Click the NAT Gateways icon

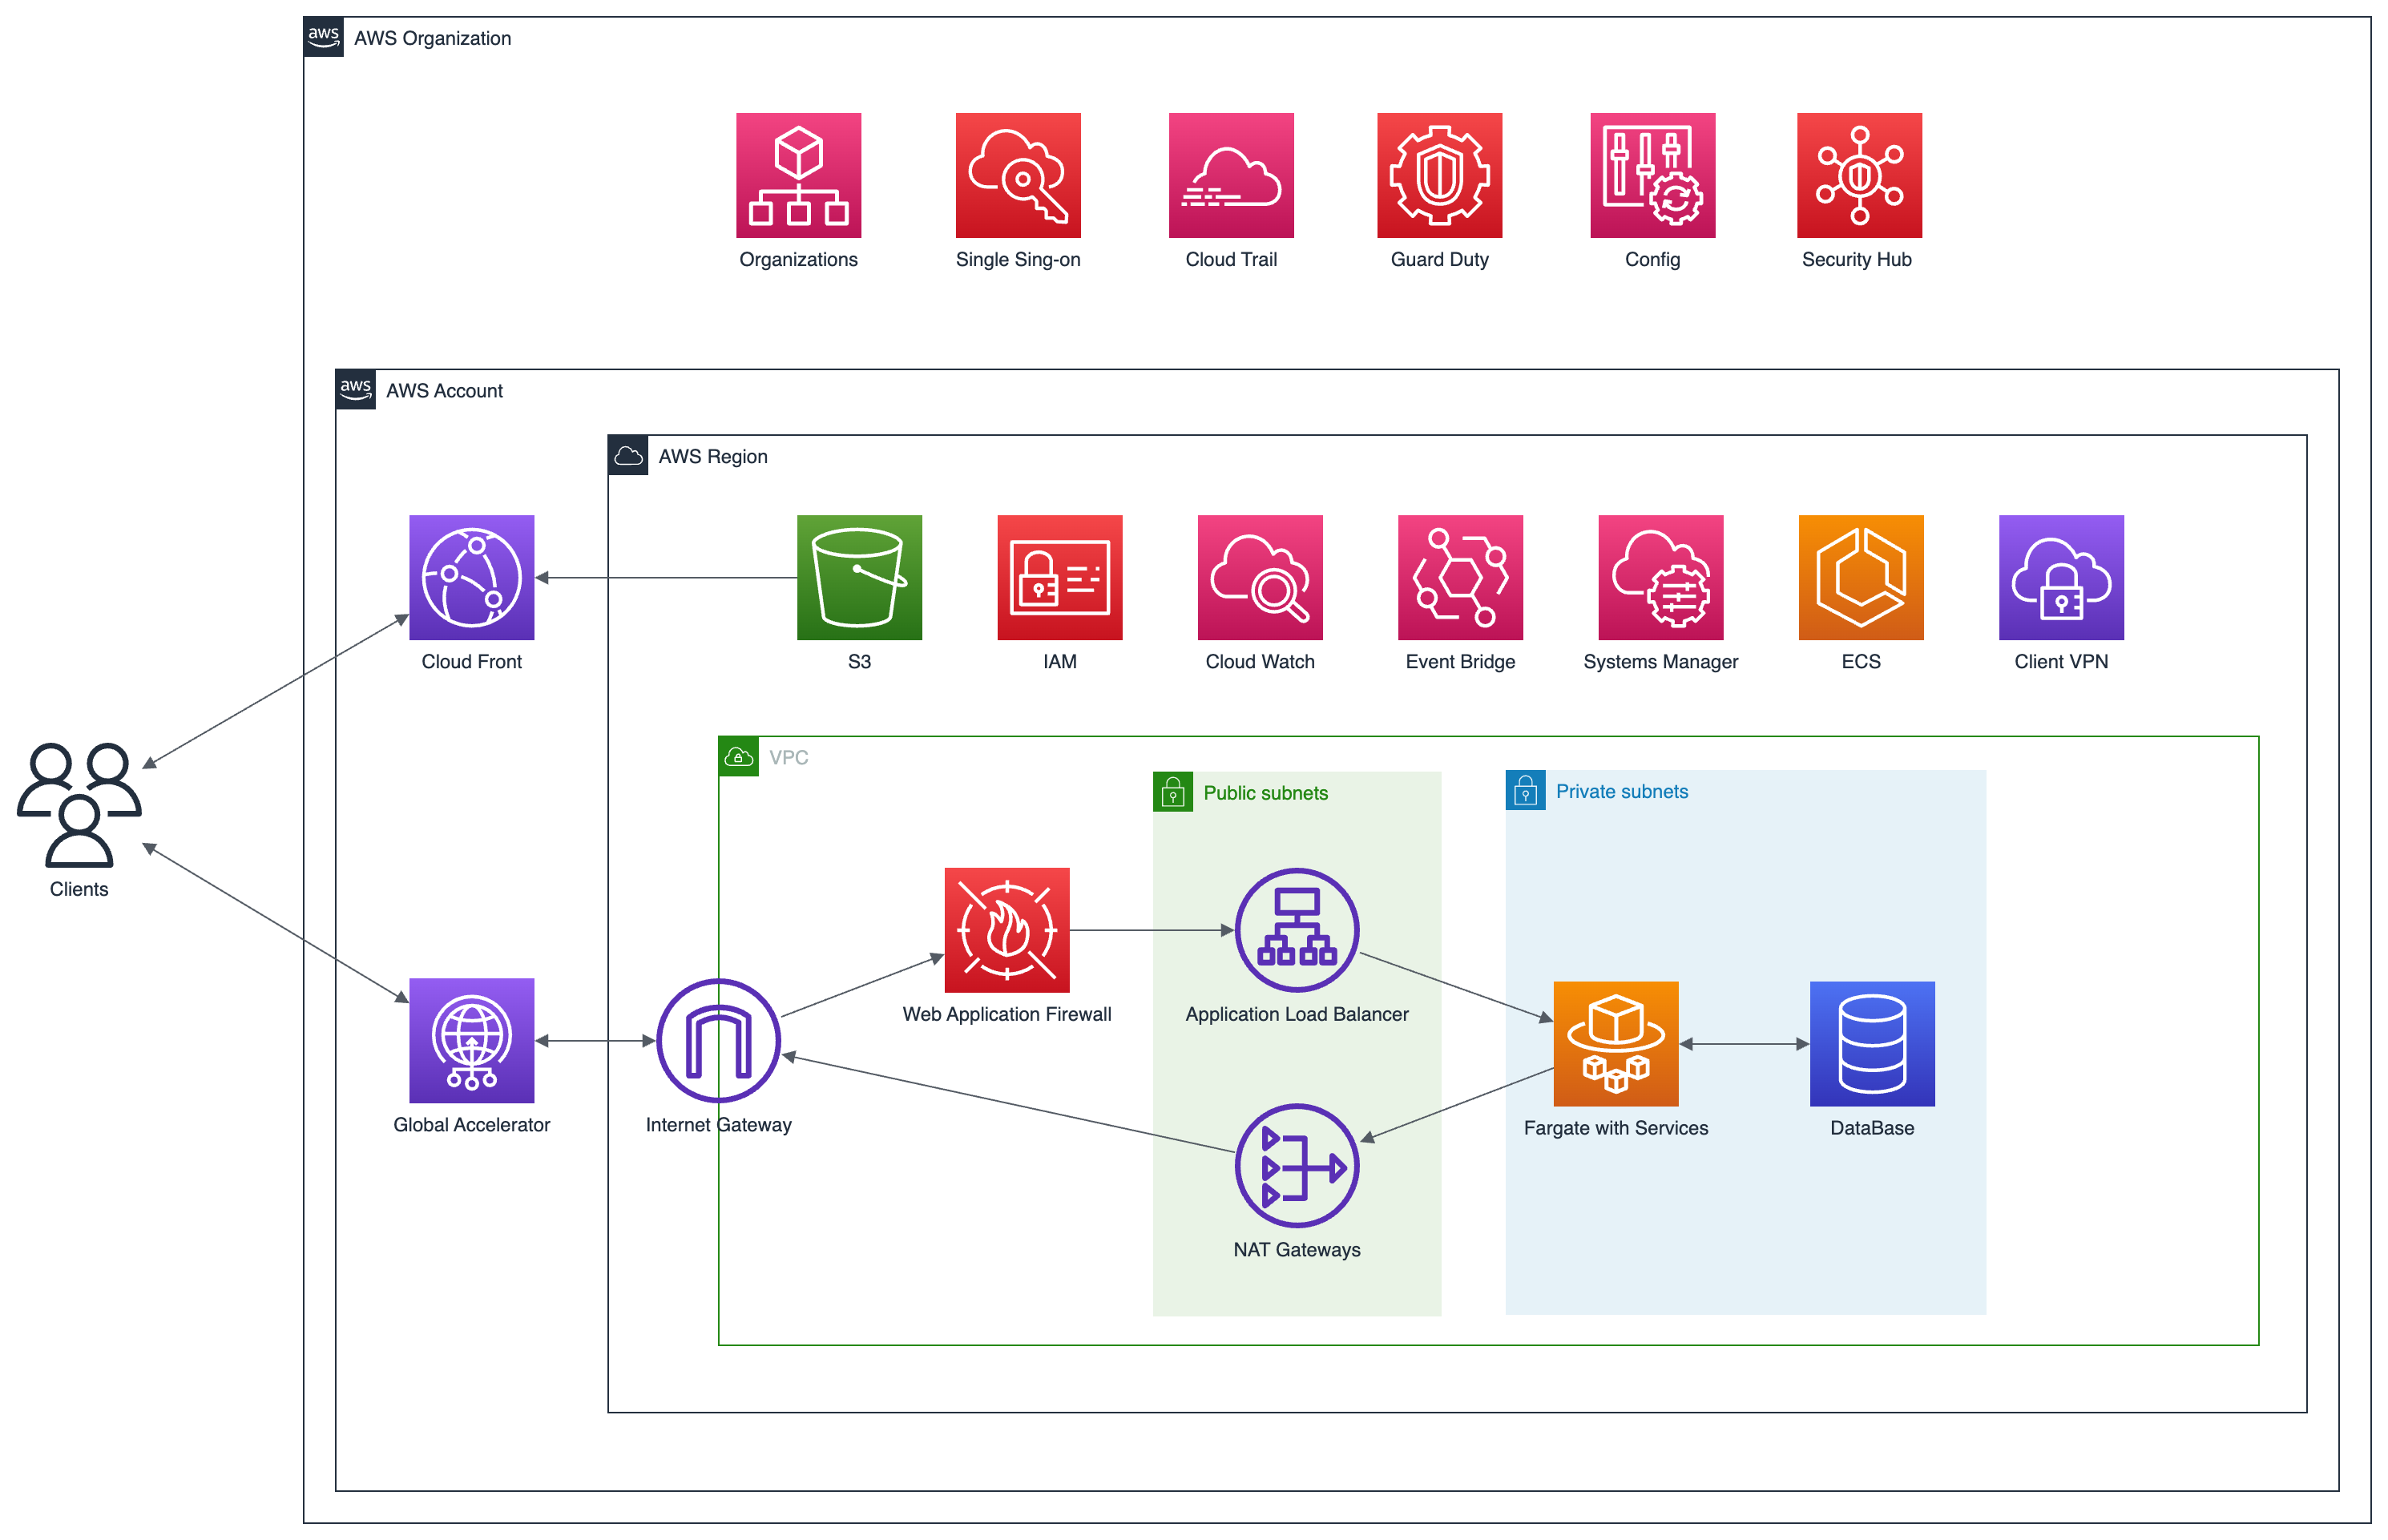[1296, 1165]
